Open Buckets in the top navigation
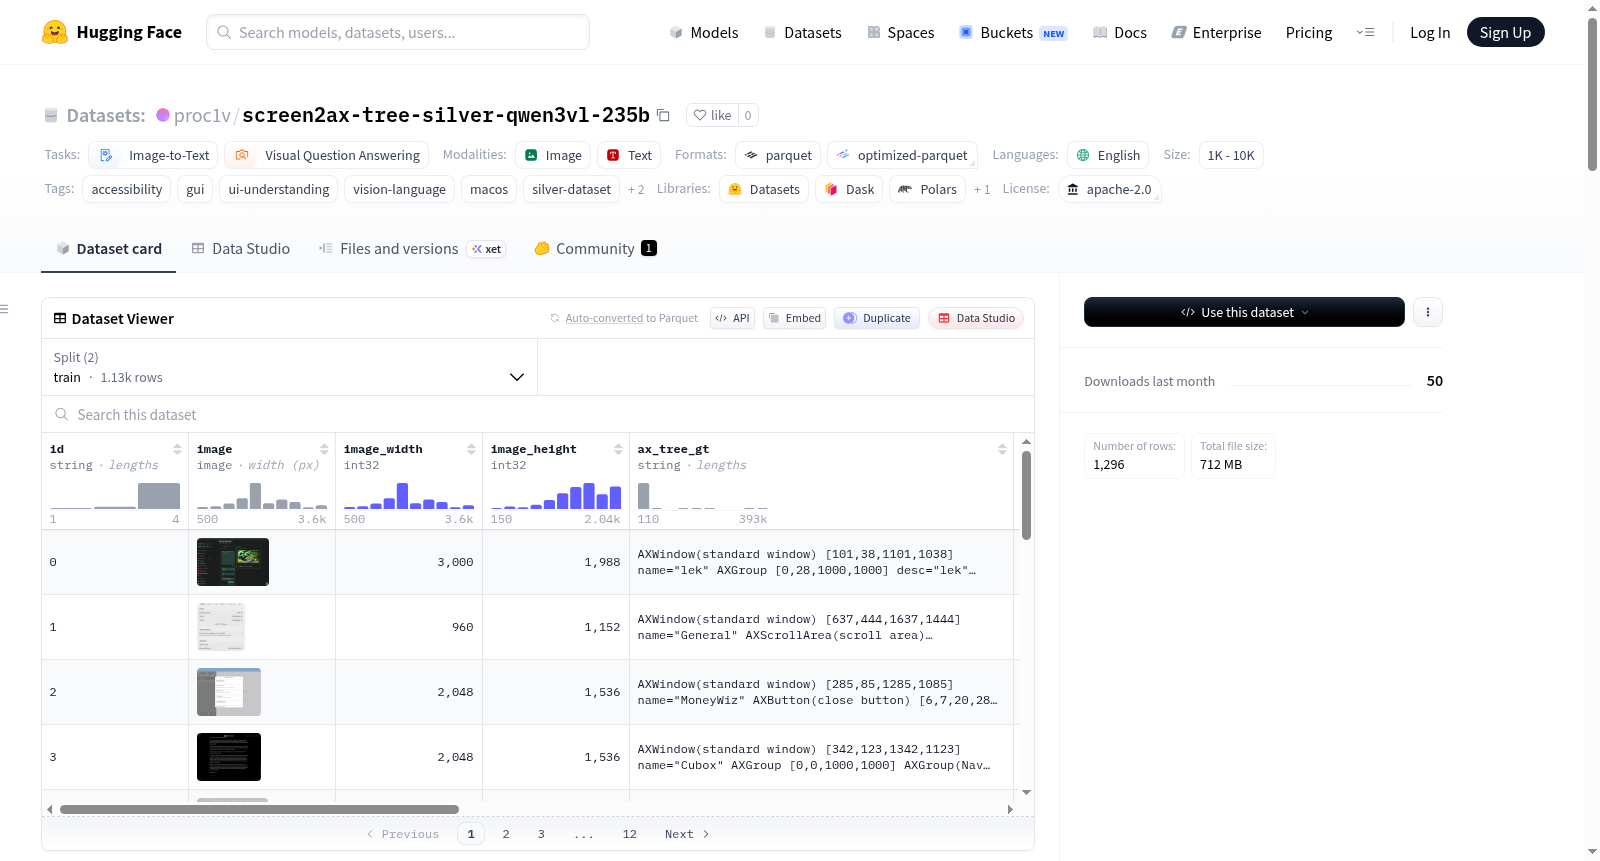 tap(1013, 32)
